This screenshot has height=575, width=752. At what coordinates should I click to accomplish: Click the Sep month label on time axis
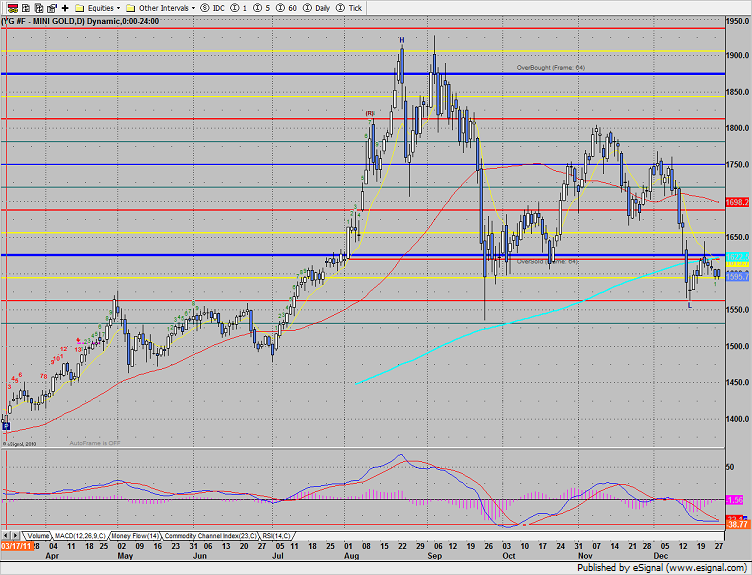pos(434,556)
